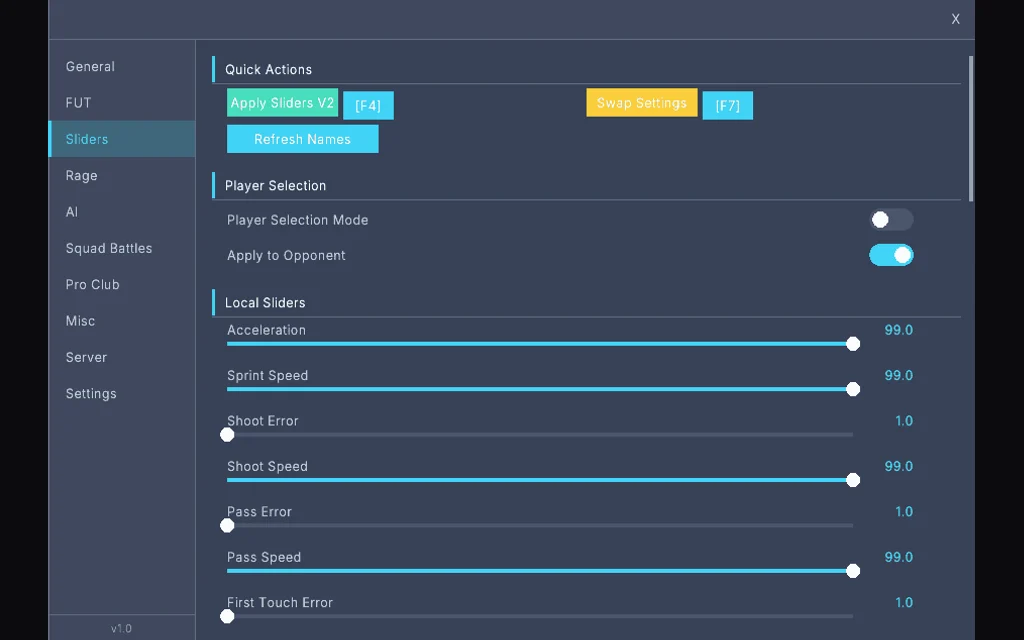Click the v1.0 version label
The image size is (1024, 640).
point(121,628)
